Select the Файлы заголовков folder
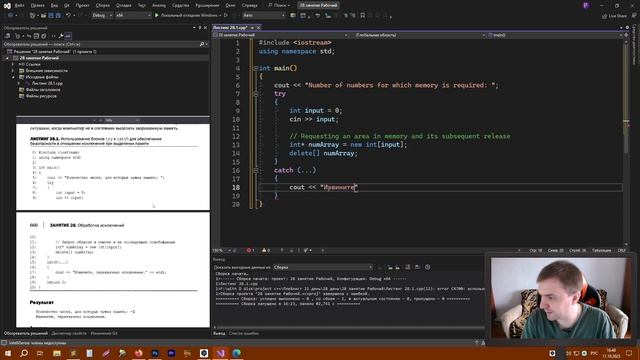The image size is (640, 360). pyautogui.click(x=43, y=90)
